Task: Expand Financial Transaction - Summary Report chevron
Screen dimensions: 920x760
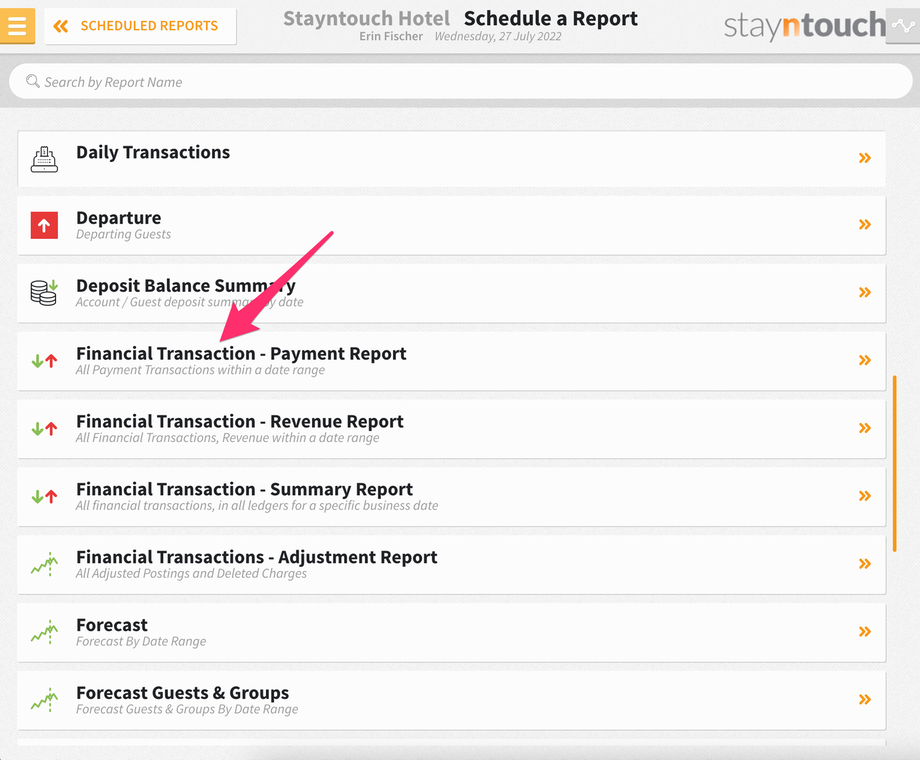Action: coord(865,496)
